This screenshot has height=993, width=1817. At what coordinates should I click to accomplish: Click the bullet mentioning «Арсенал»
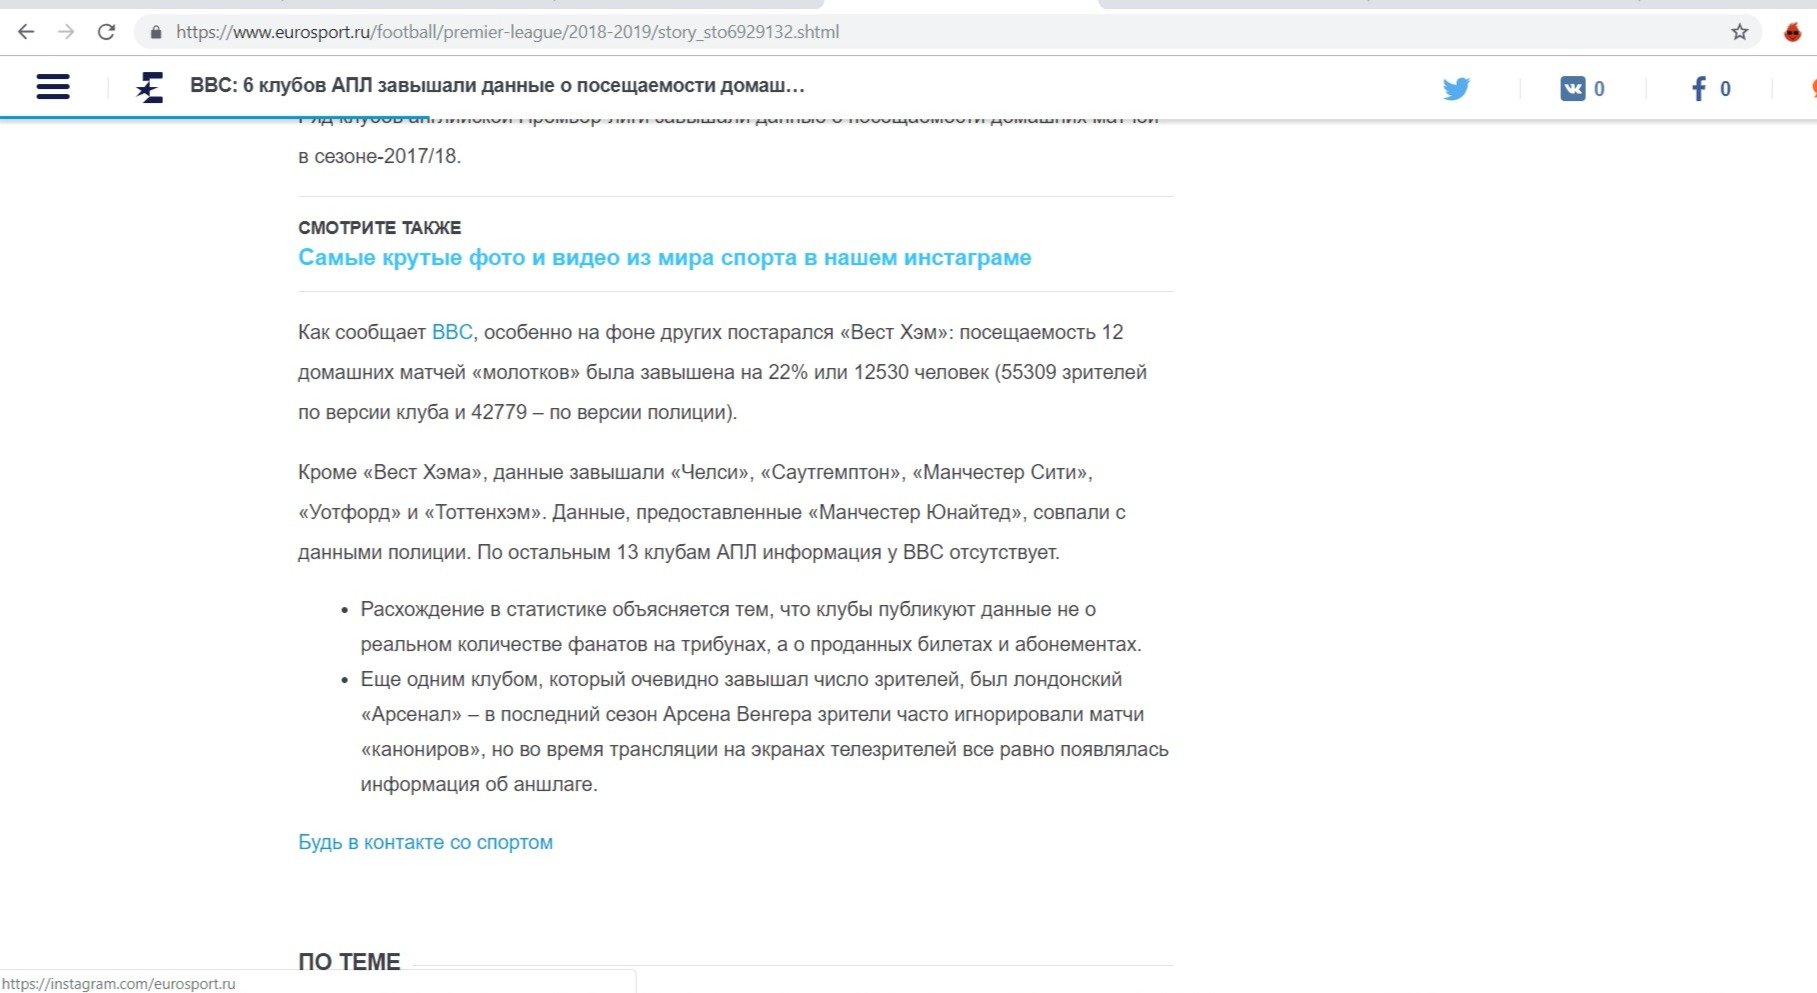tap(764, 732)
